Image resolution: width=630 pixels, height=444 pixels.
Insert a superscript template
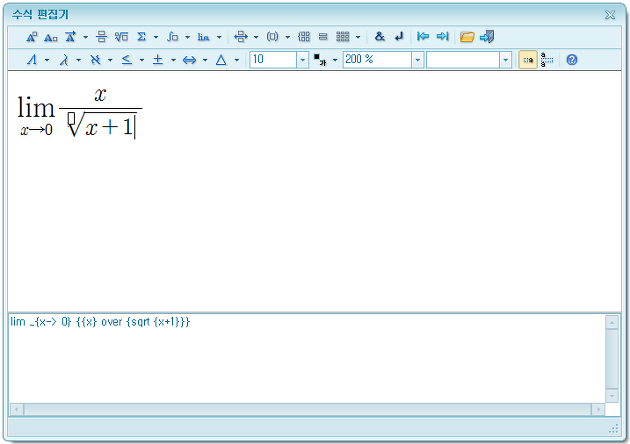tap(32, 37)
